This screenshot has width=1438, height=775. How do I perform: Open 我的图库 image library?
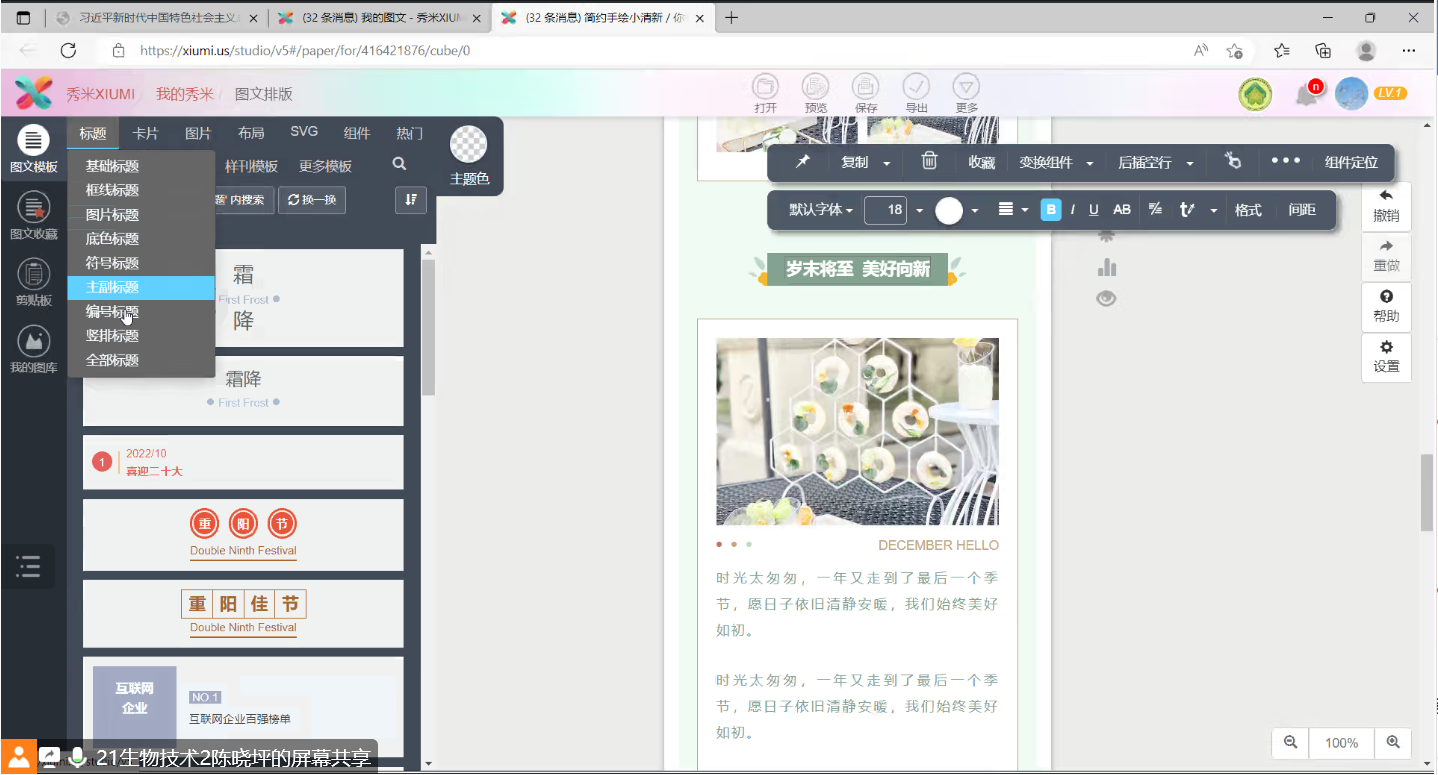tap(33, 349)
